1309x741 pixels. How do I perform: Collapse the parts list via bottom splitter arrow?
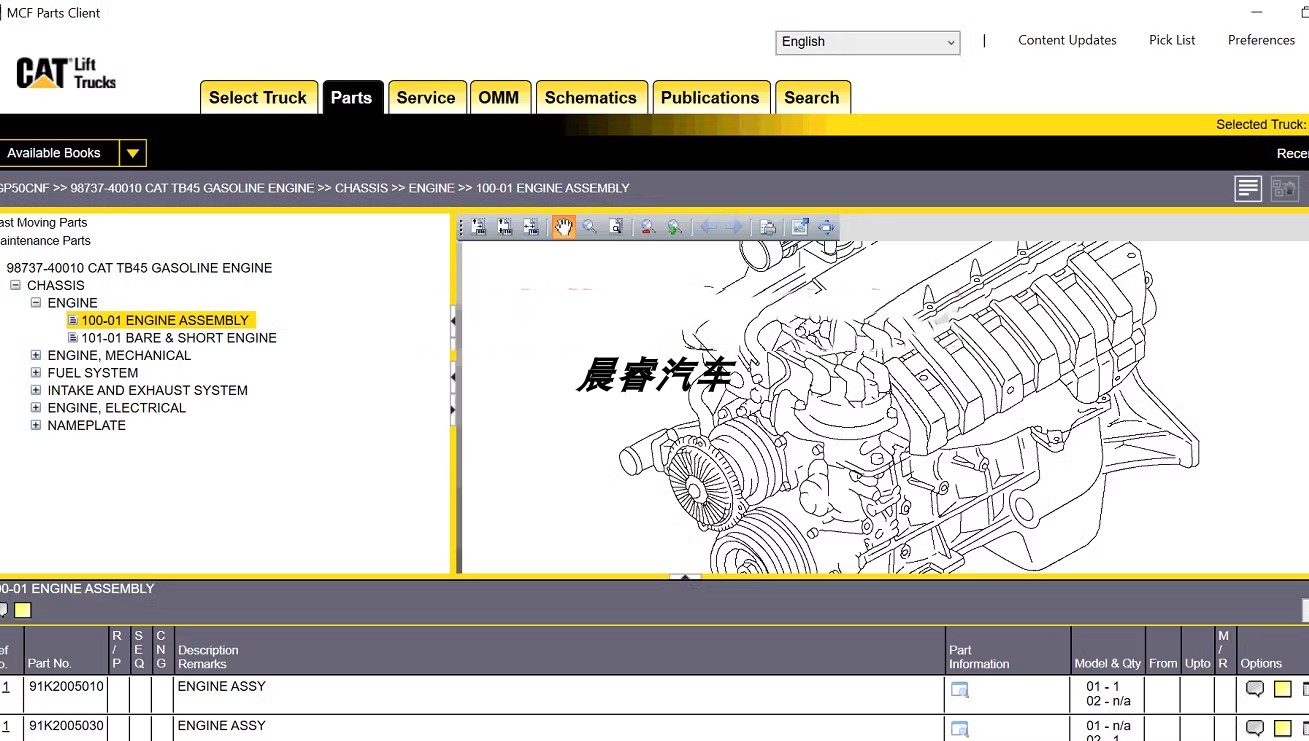tap(685, 577)
